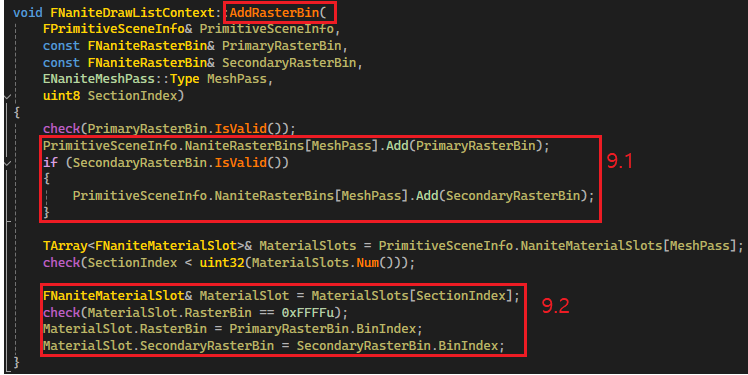Select the FNaniteDrawListContext class name
The height and width of the screenshot is (375, 748).
133,12
